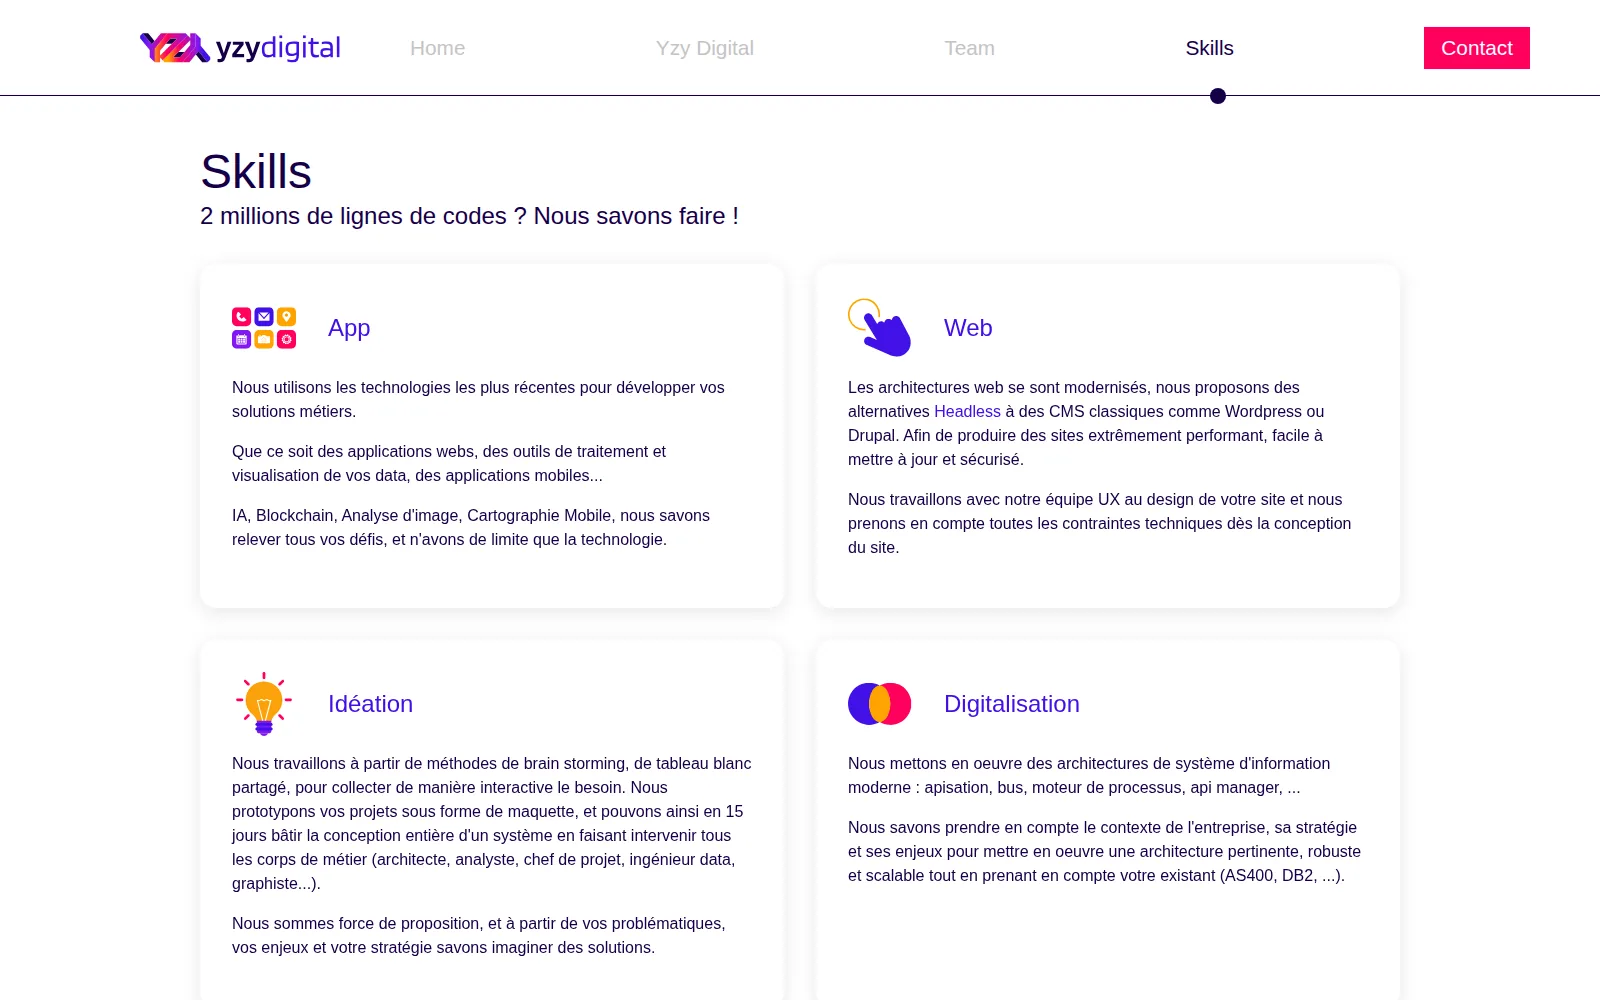Click the Web pointing-hand icon
Image resolution: width=1600 pixels, height=1000 pixels.
pyautogui.click(x=880, y=328)
